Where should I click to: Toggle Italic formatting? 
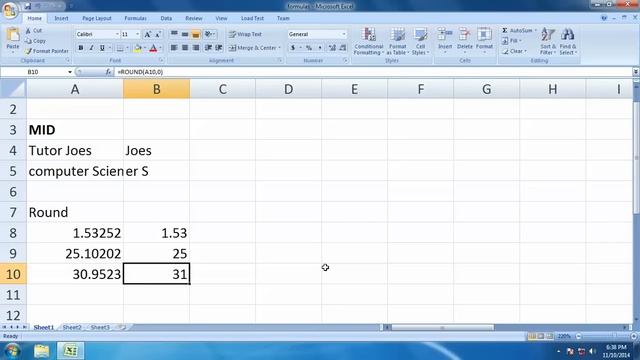[x=91, y=48]
